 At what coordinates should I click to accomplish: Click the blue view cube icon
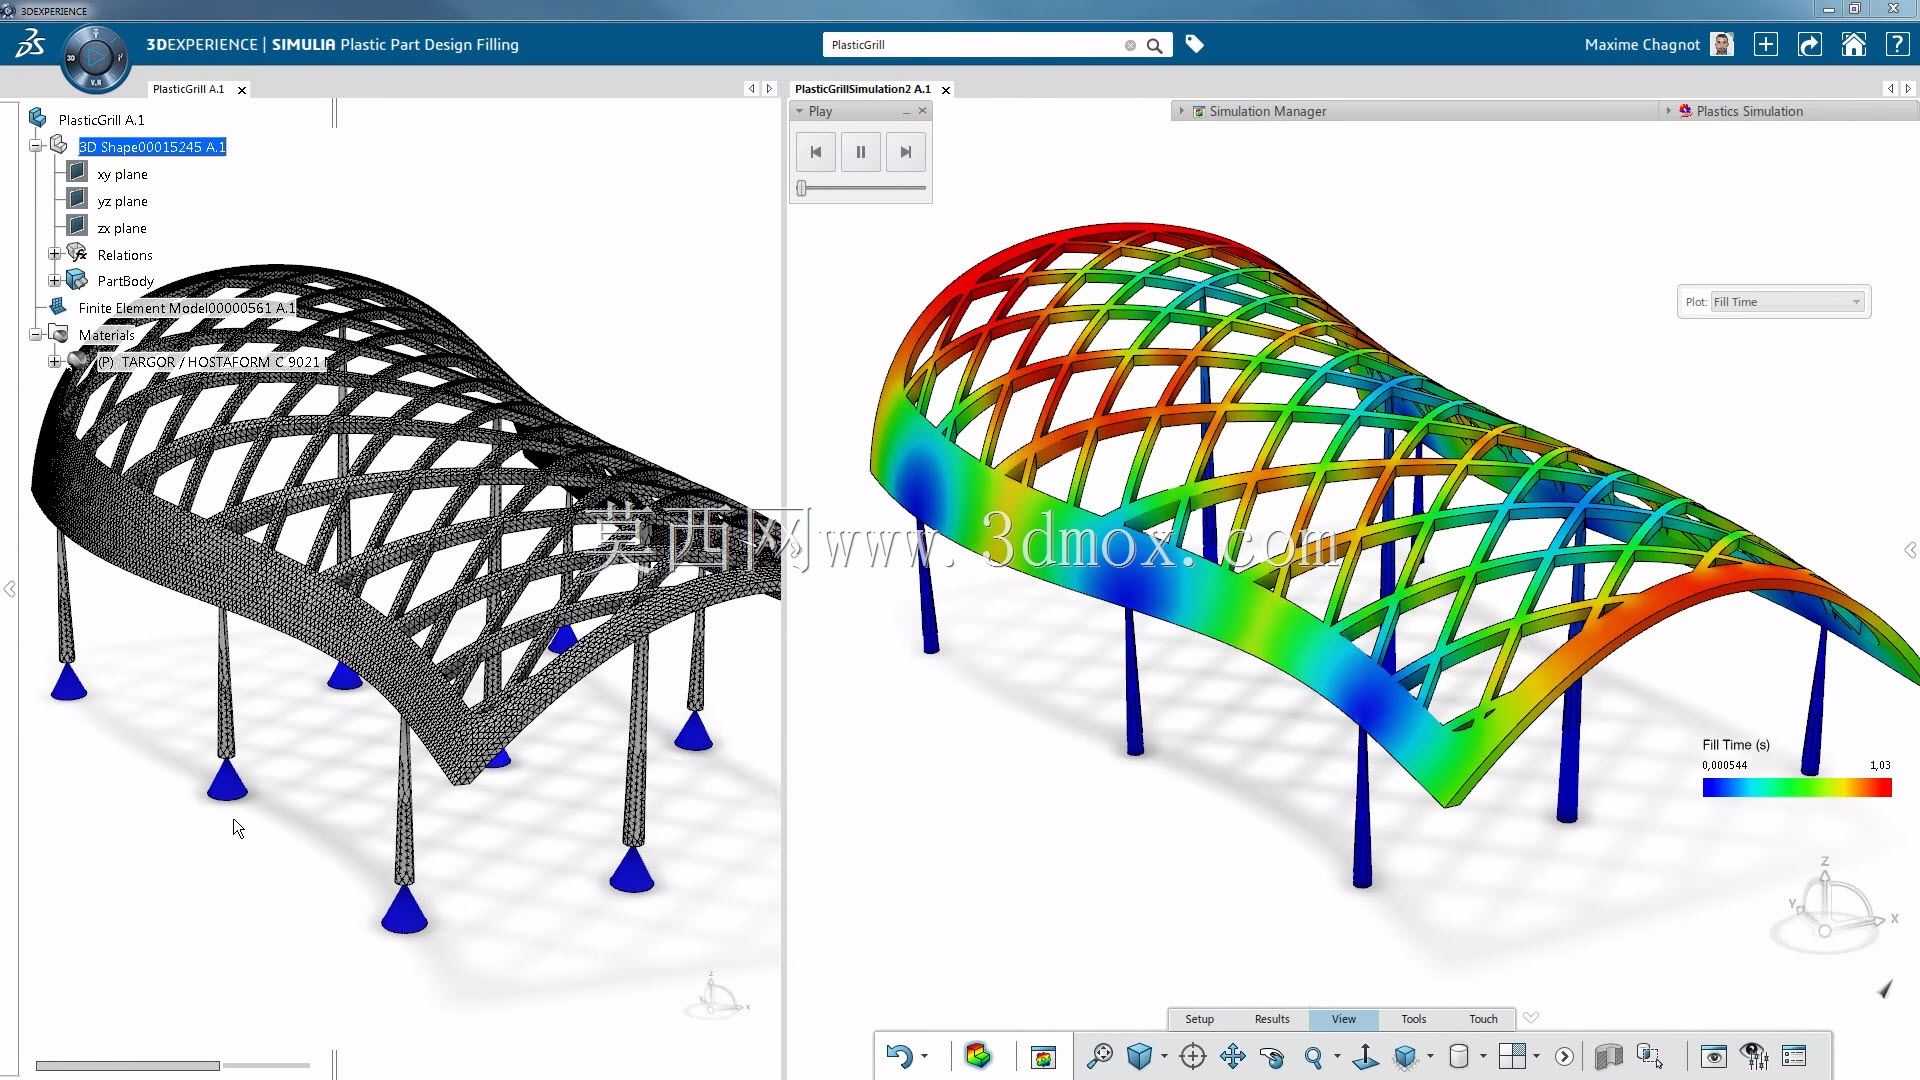click(x=1139, y=1056)
